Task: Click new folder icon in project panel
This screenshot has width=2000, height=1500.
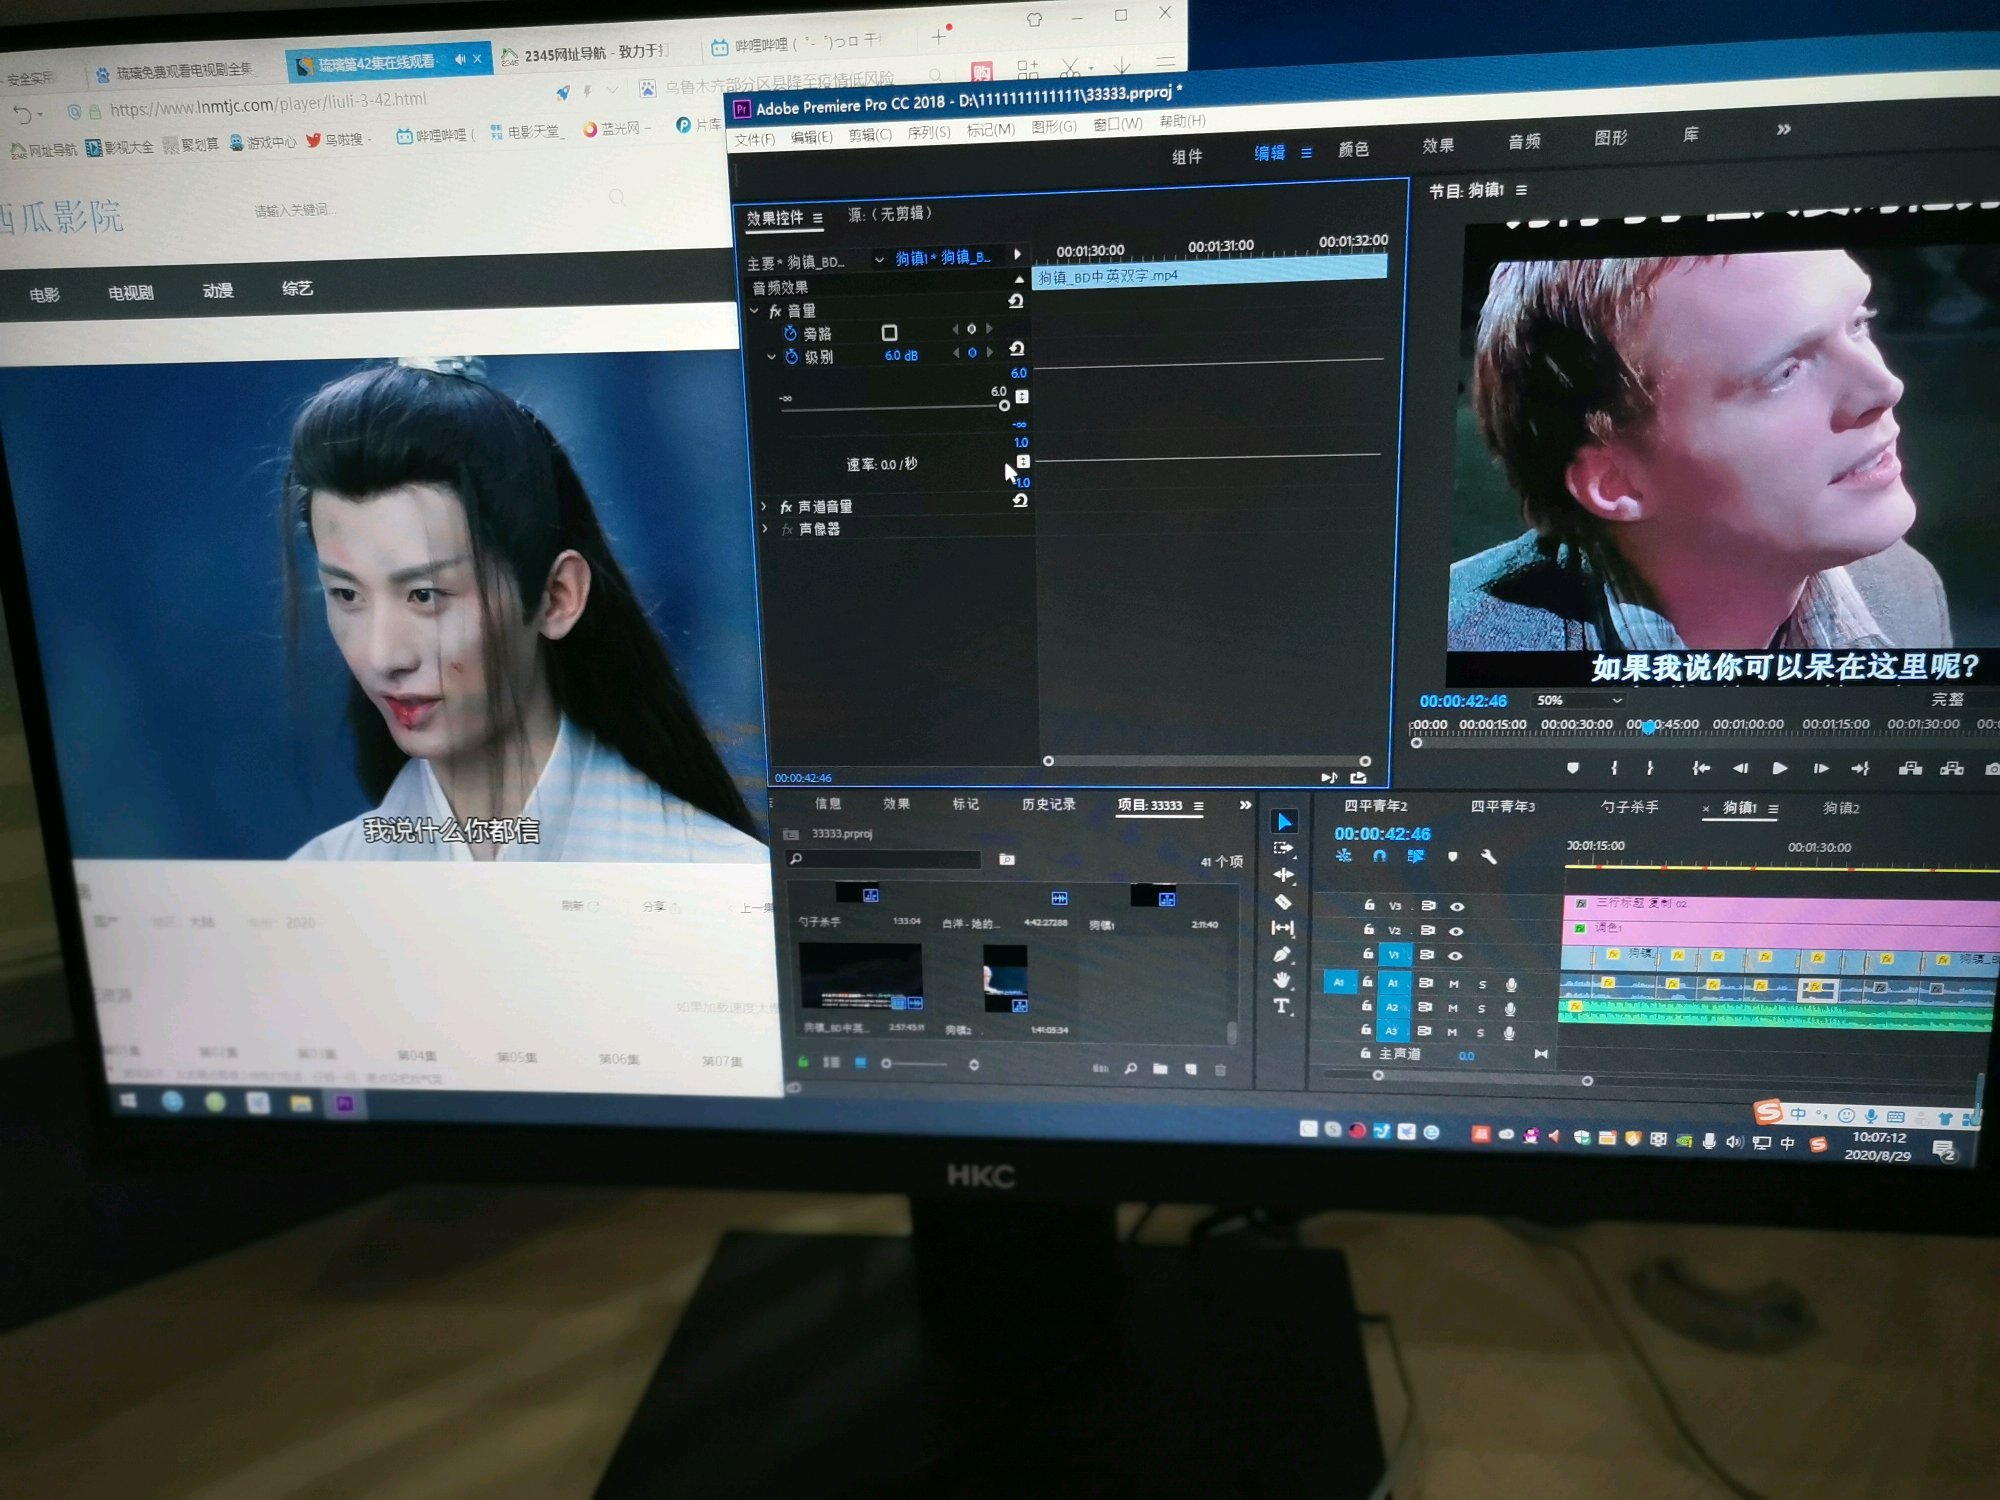Action: tap(1160, 1069)
